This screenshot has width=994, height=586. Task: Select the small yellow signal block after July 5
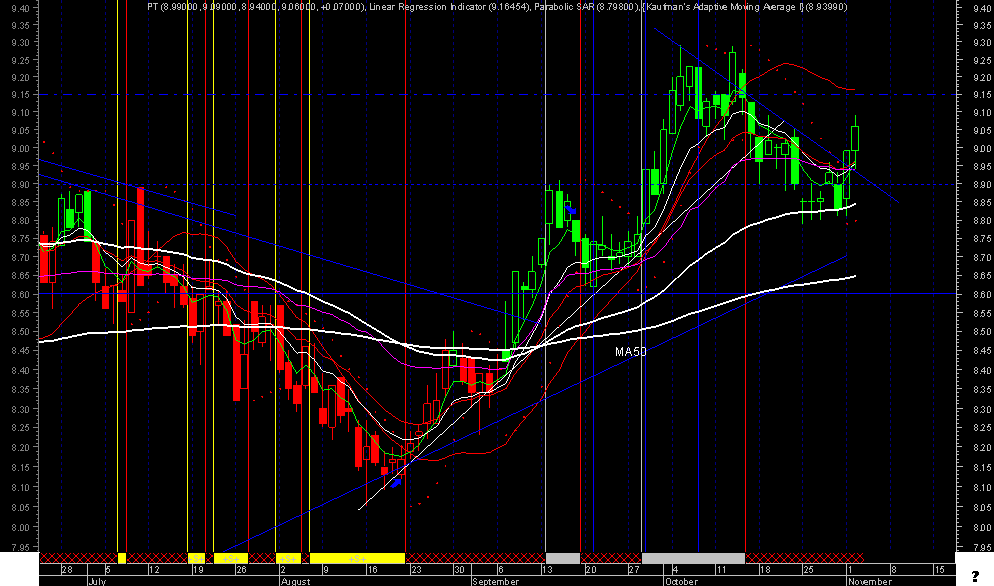pos(122,558)
